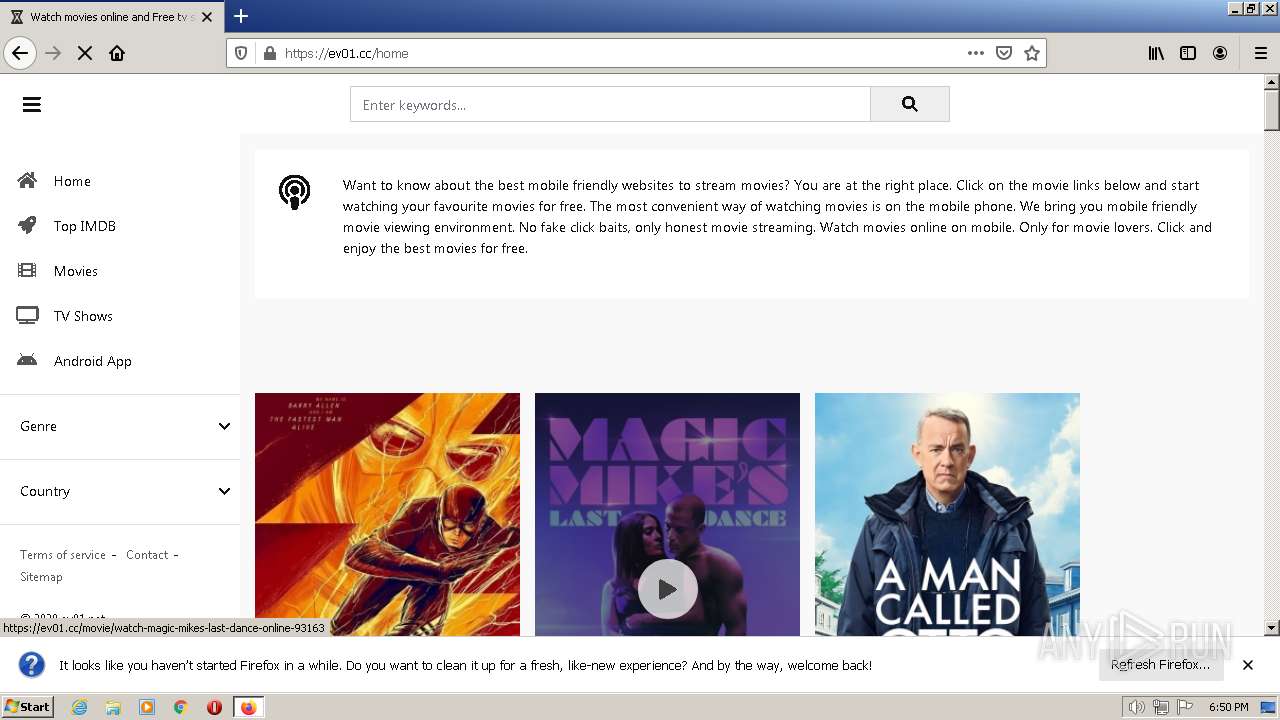Toggle Firefox sidebar view icon
Viewport: 1280px width, 720px height.
coord(1188,53)
